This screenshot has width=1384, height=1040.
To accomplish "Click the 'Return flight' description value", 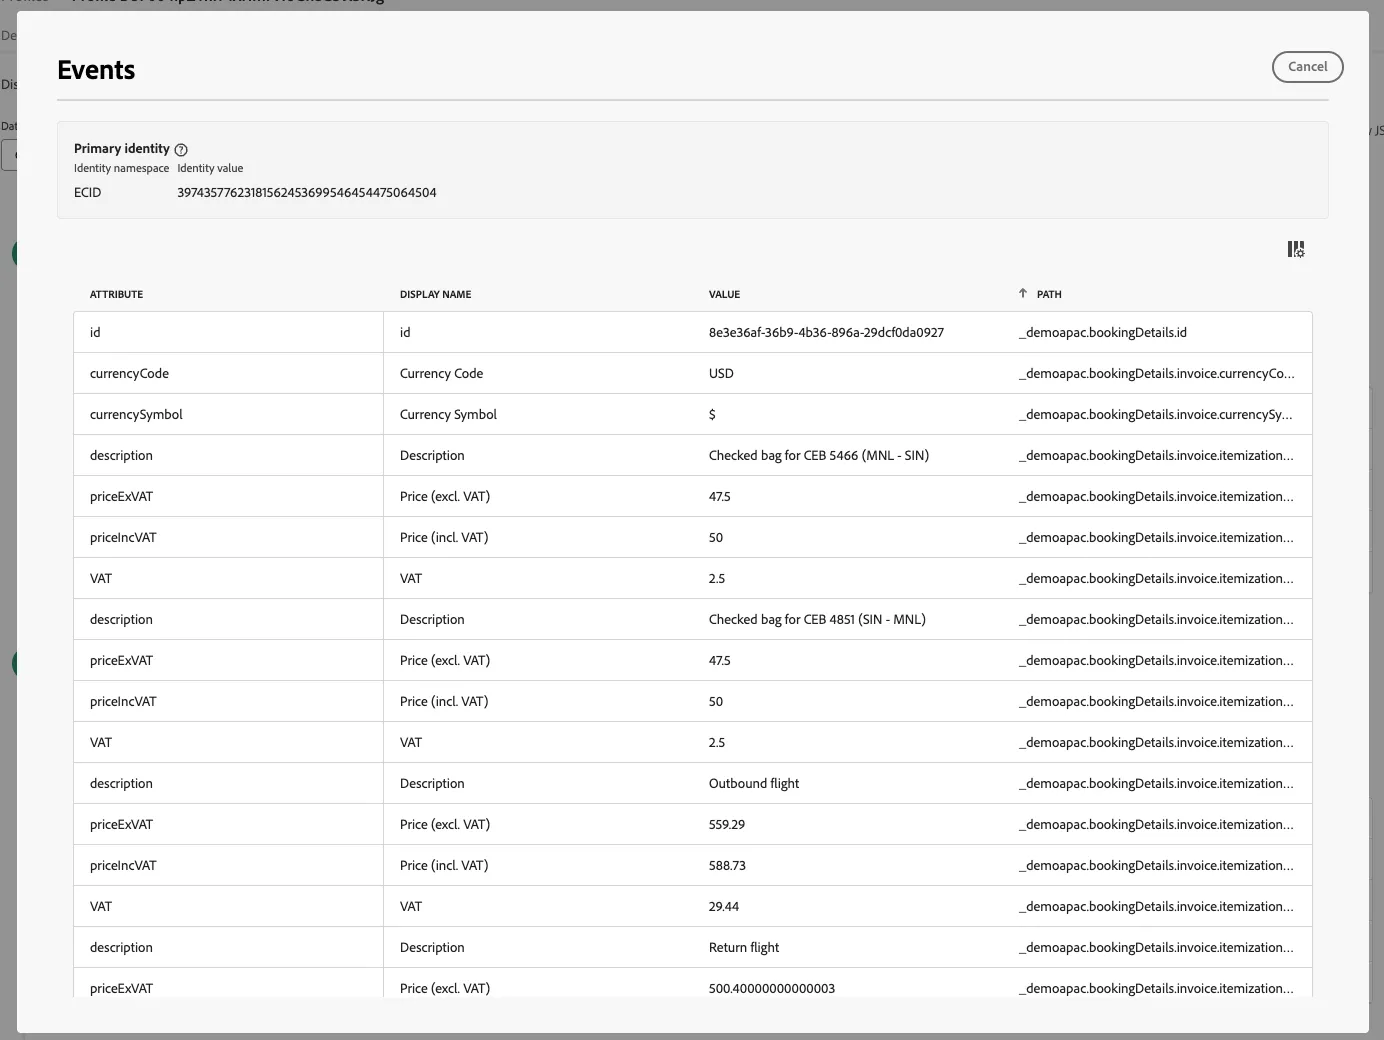I will [744, 948].
